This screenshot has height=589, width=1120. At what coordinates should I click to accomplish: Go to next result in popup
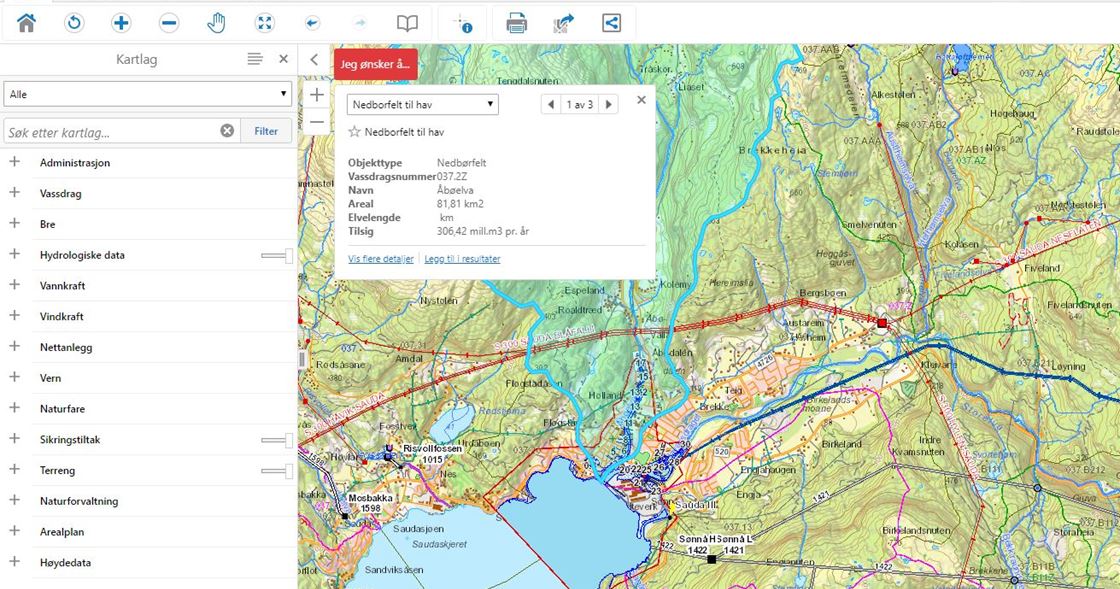click(x=609, y=104)
